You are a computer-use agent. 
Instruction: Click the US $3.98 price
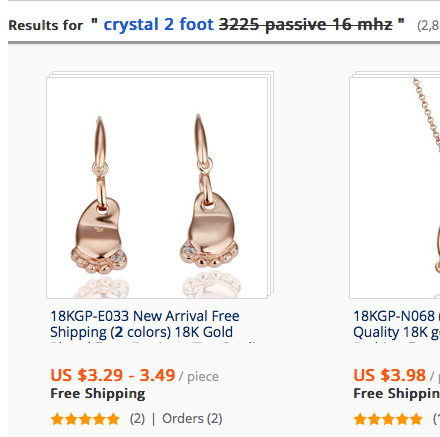pos(389,375)
